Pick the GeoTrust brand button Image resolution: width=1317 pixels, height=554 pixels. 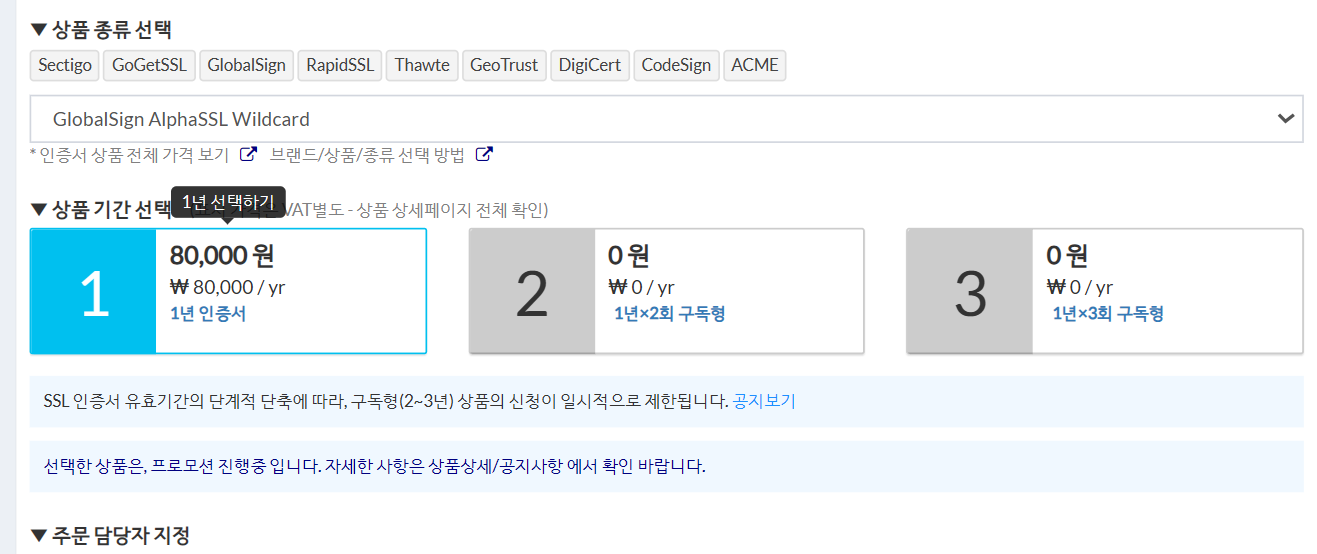(504, 65)
